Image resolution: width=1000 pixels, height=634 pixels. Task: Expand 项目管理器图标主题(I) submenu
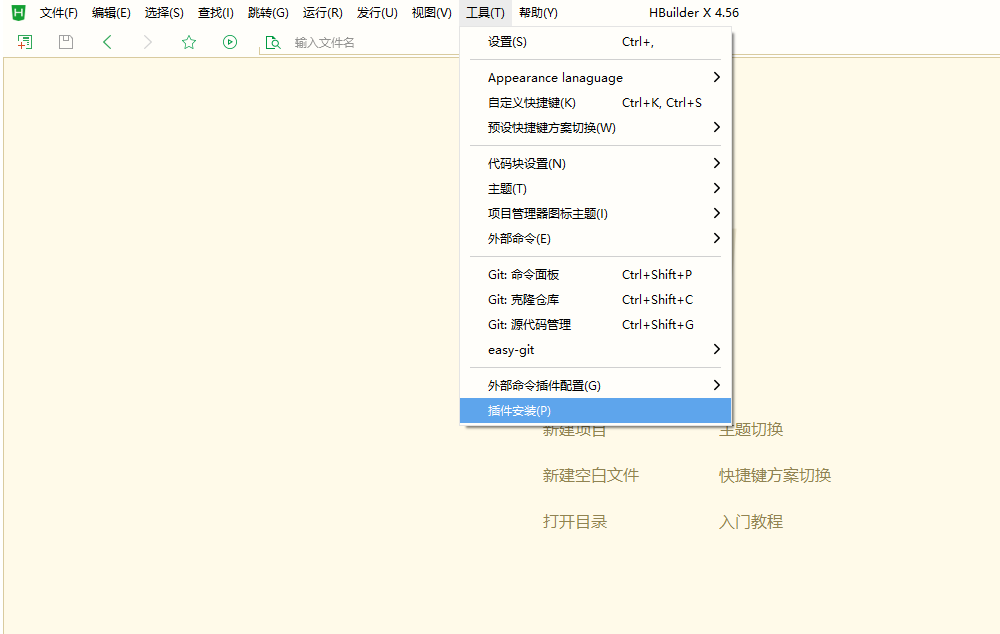click(x=596, y=214)
